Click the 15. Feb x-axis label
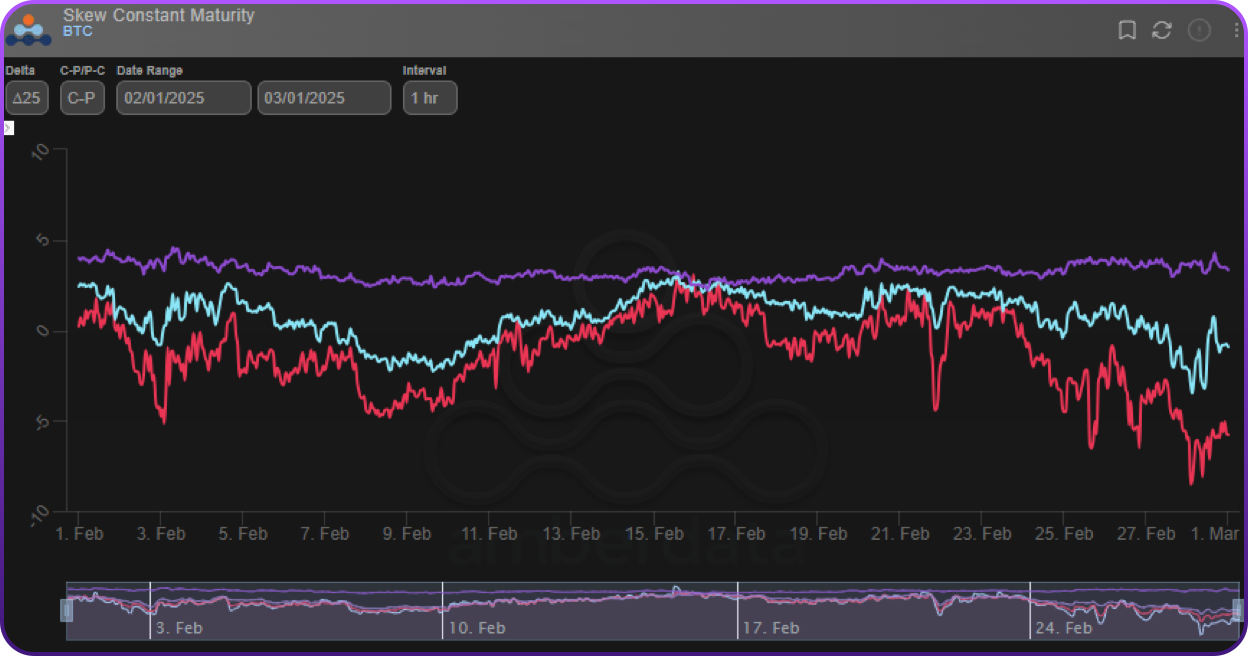This screenshot has width=1248, height=656. click(x=654, y=534)
